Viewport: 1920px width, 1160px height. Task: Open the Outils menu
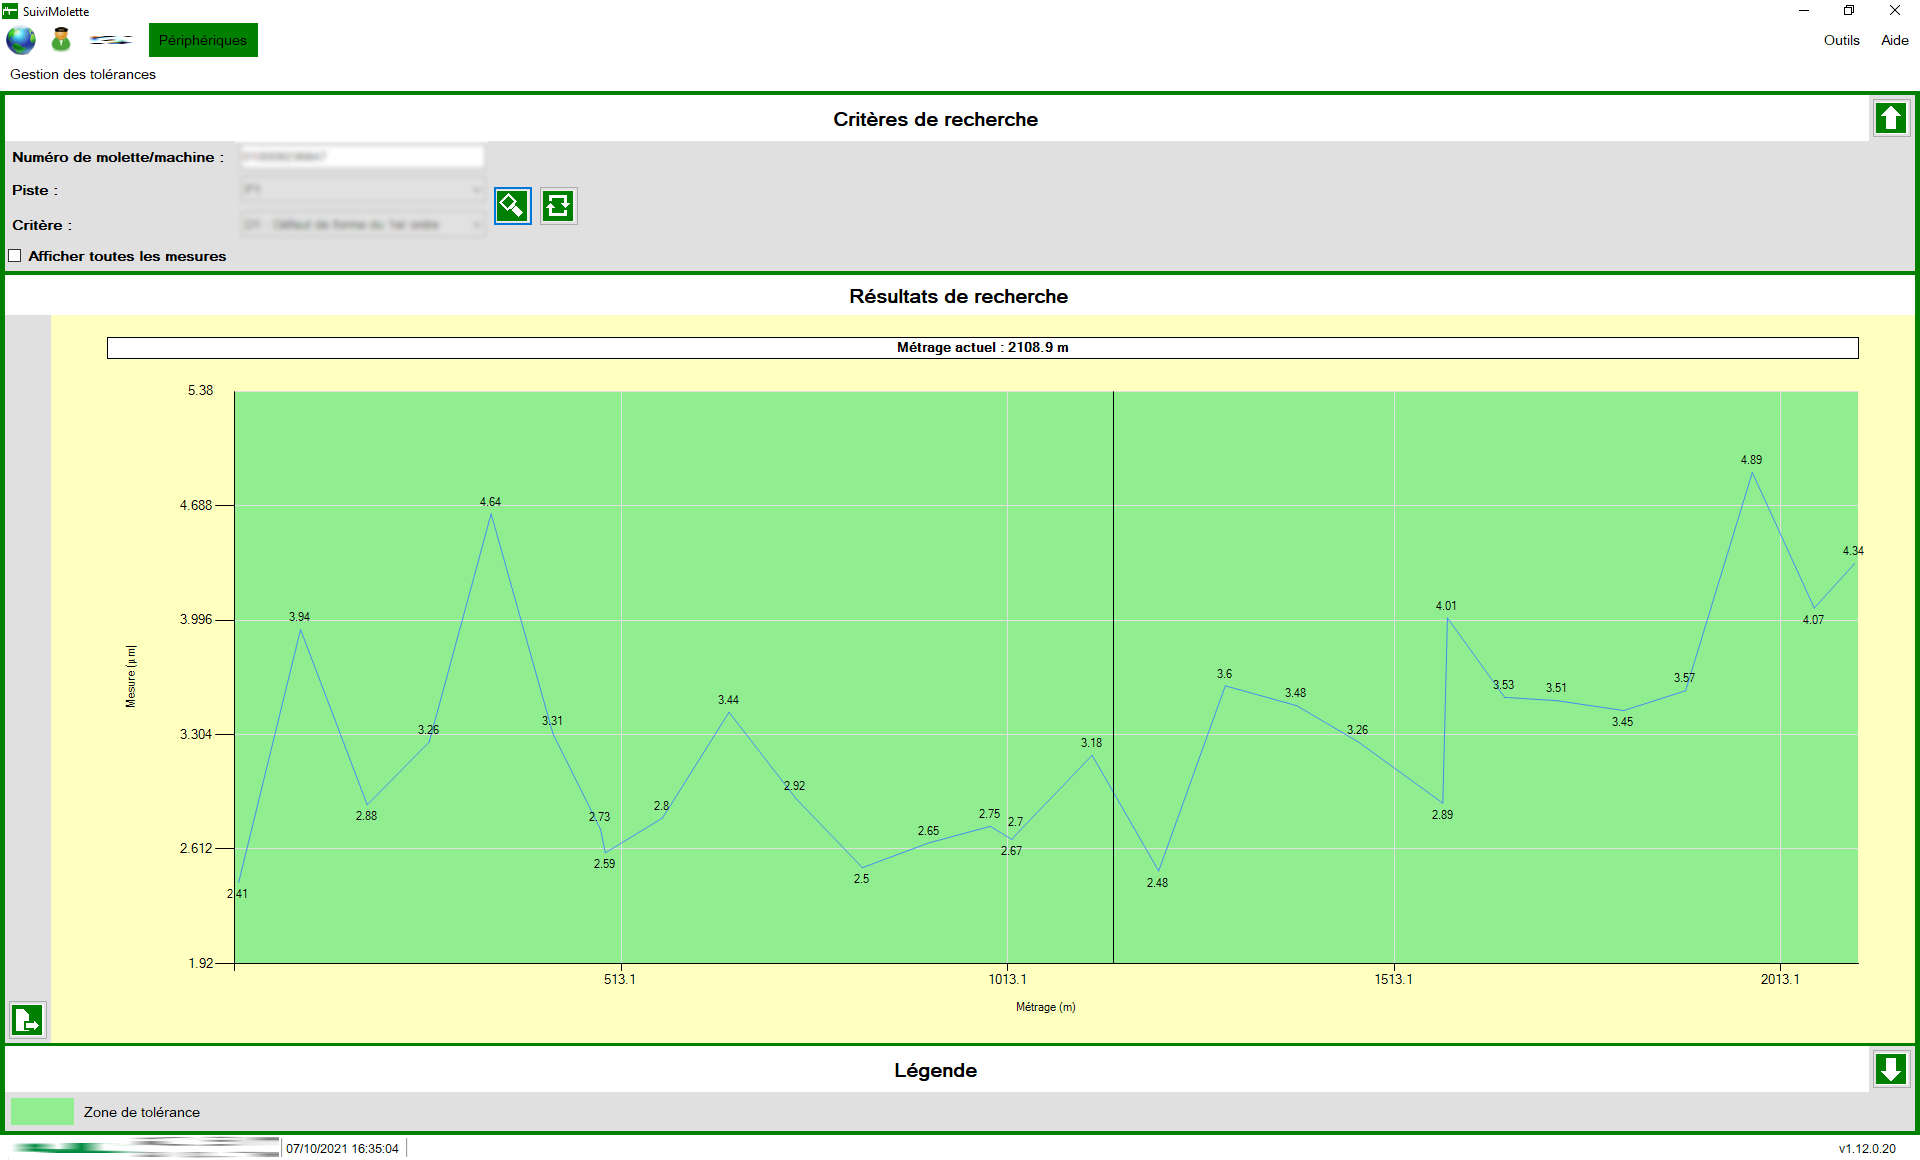pyautogui.click(x=1841, y=40)
